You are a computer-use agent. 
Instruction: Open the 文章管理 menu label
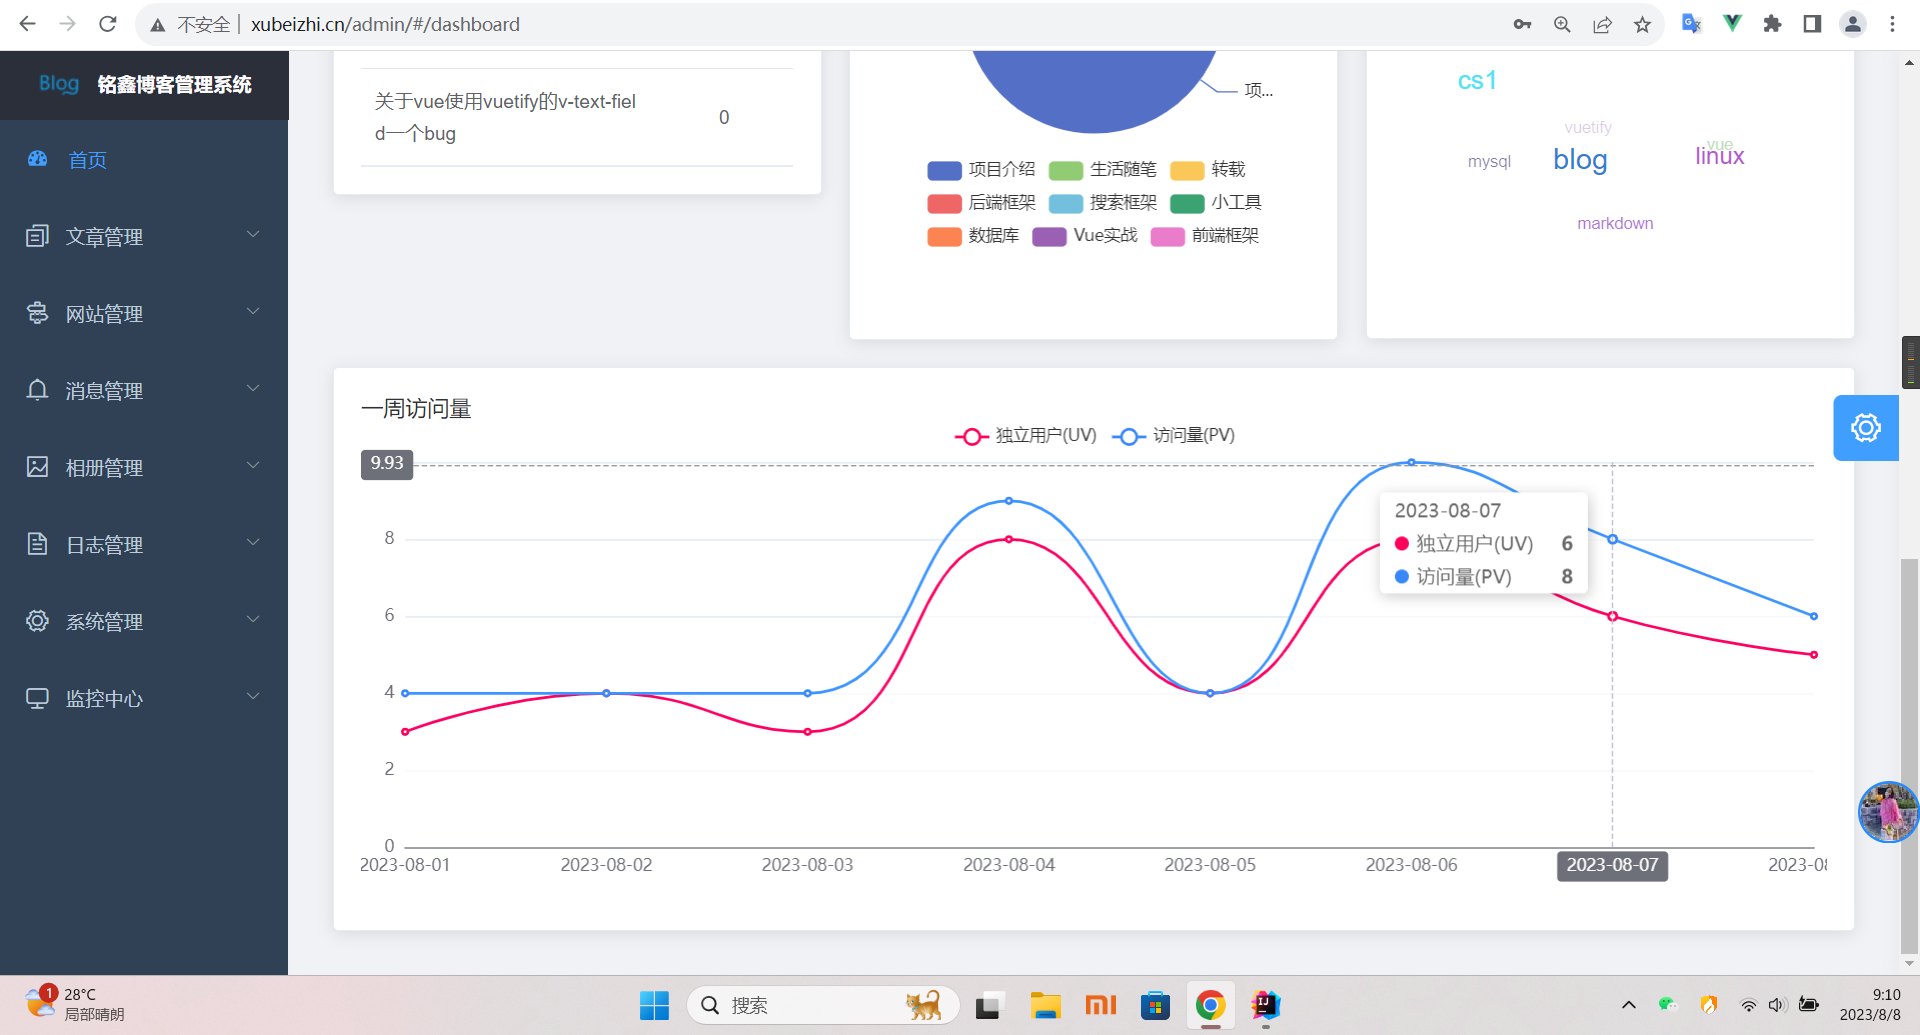[x=104, y=237]
